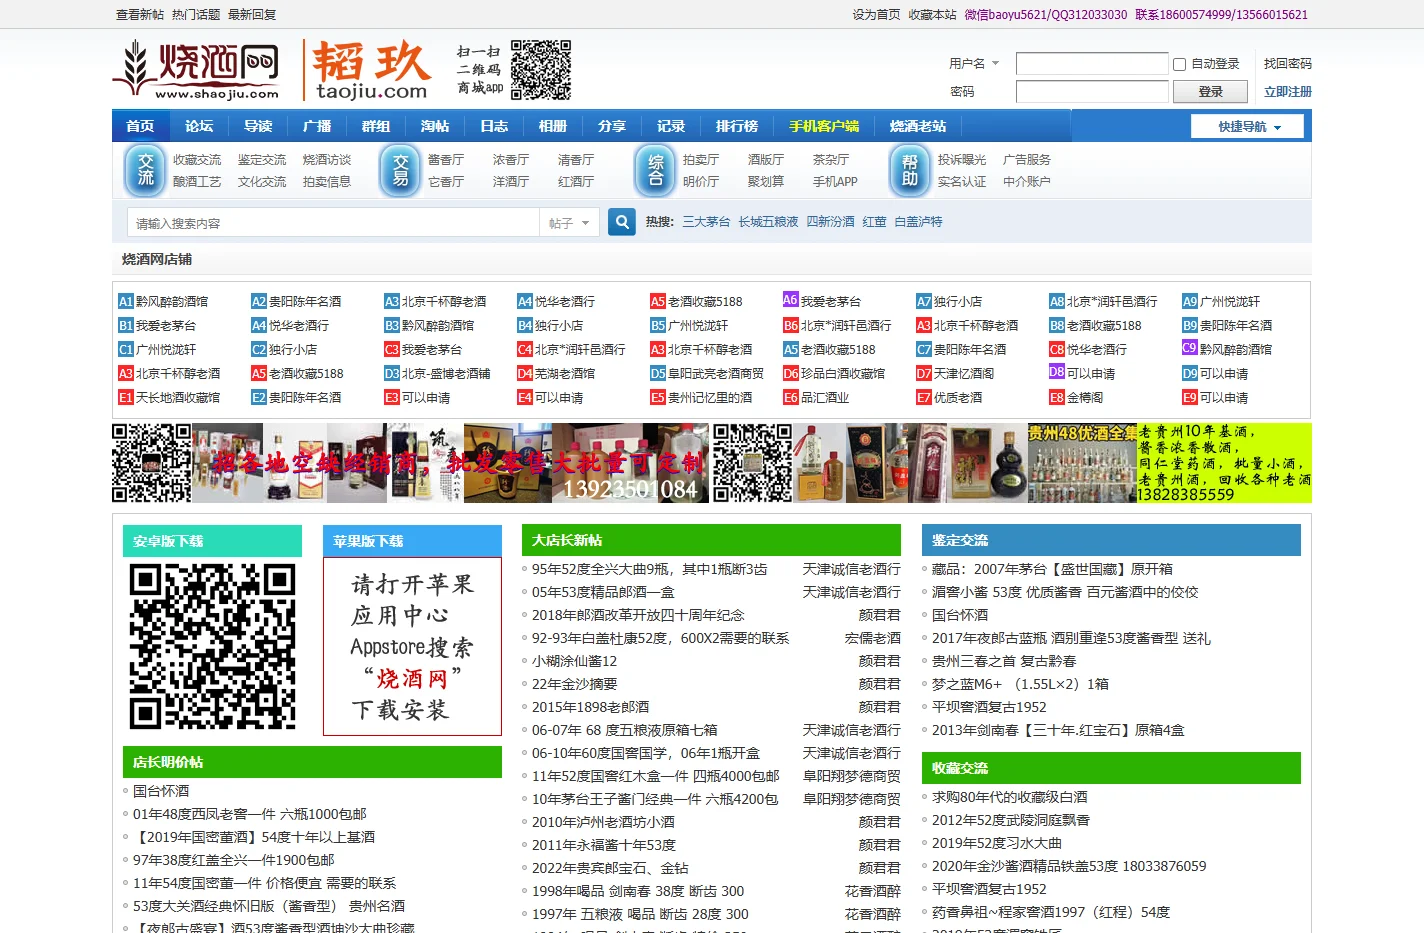Open post 藏品：2007年茅台【盛世国藏】原开箱
The width and height of the screenshot is (1424, 933).
click(x=1053, y=569)
